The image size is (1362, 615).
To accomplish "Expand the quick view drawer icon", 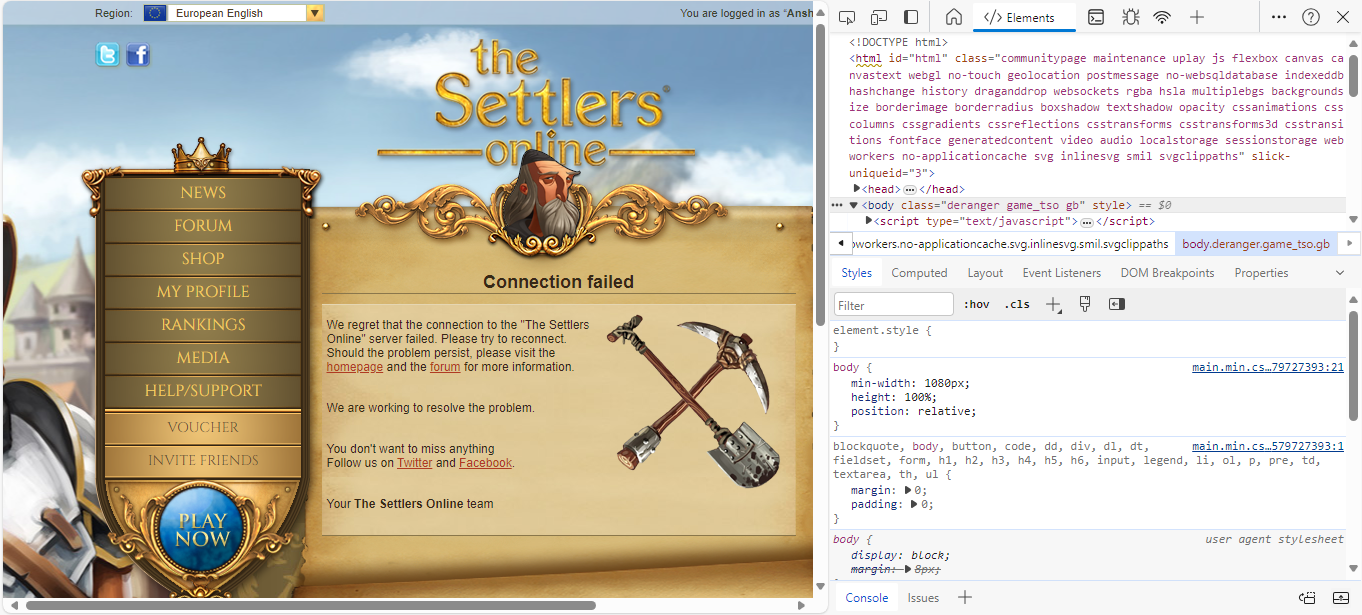I will (x=1341, y=598).
